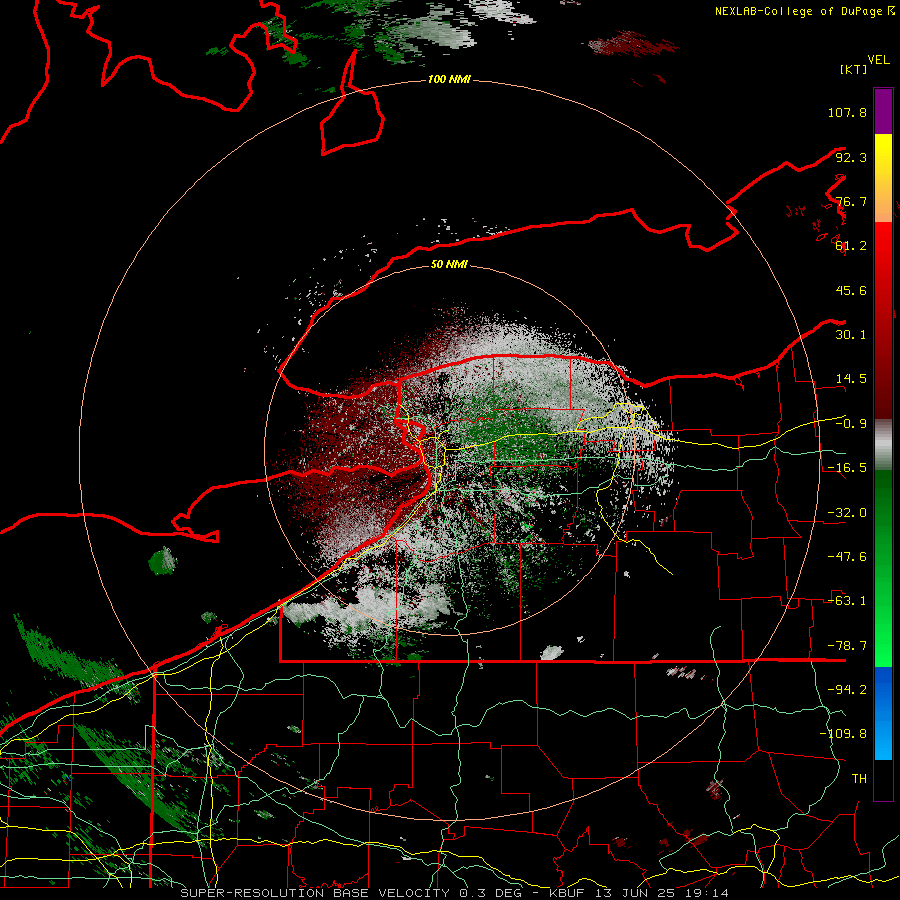The height and width of the screenshot is (900, 900).
Task: Click the gray near-zero segment of color bar
Action: pyautogui.click(x=883, y=445)
